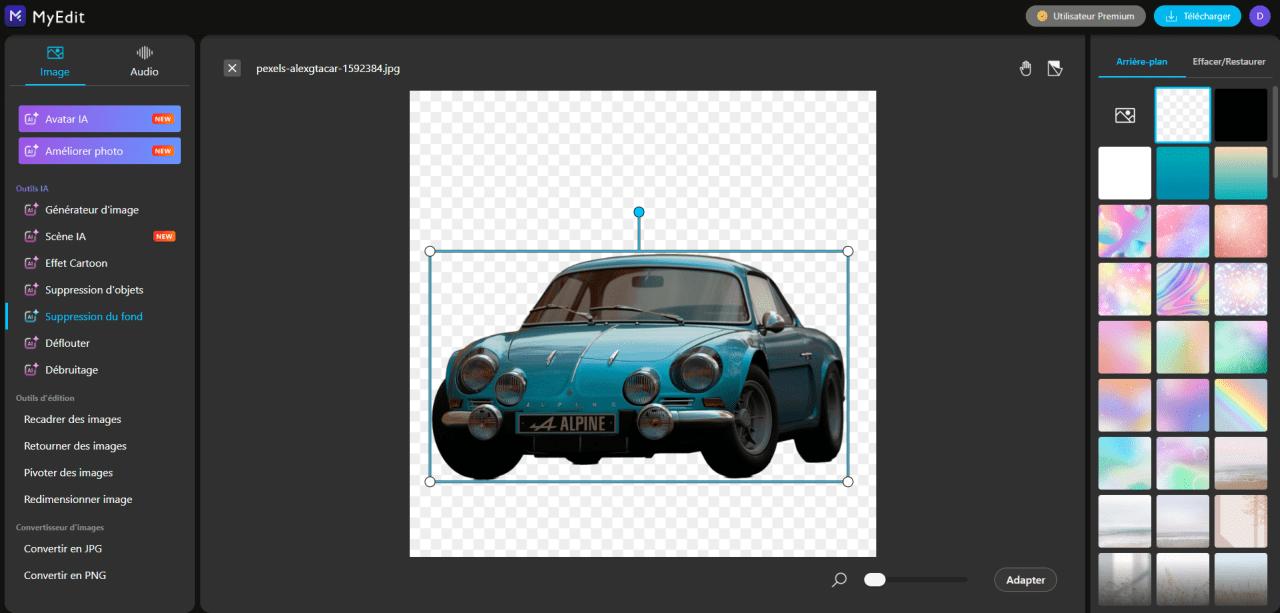Screen dimensions: 1280x613
Task: Select the black background swatch
Action: 1240,114
